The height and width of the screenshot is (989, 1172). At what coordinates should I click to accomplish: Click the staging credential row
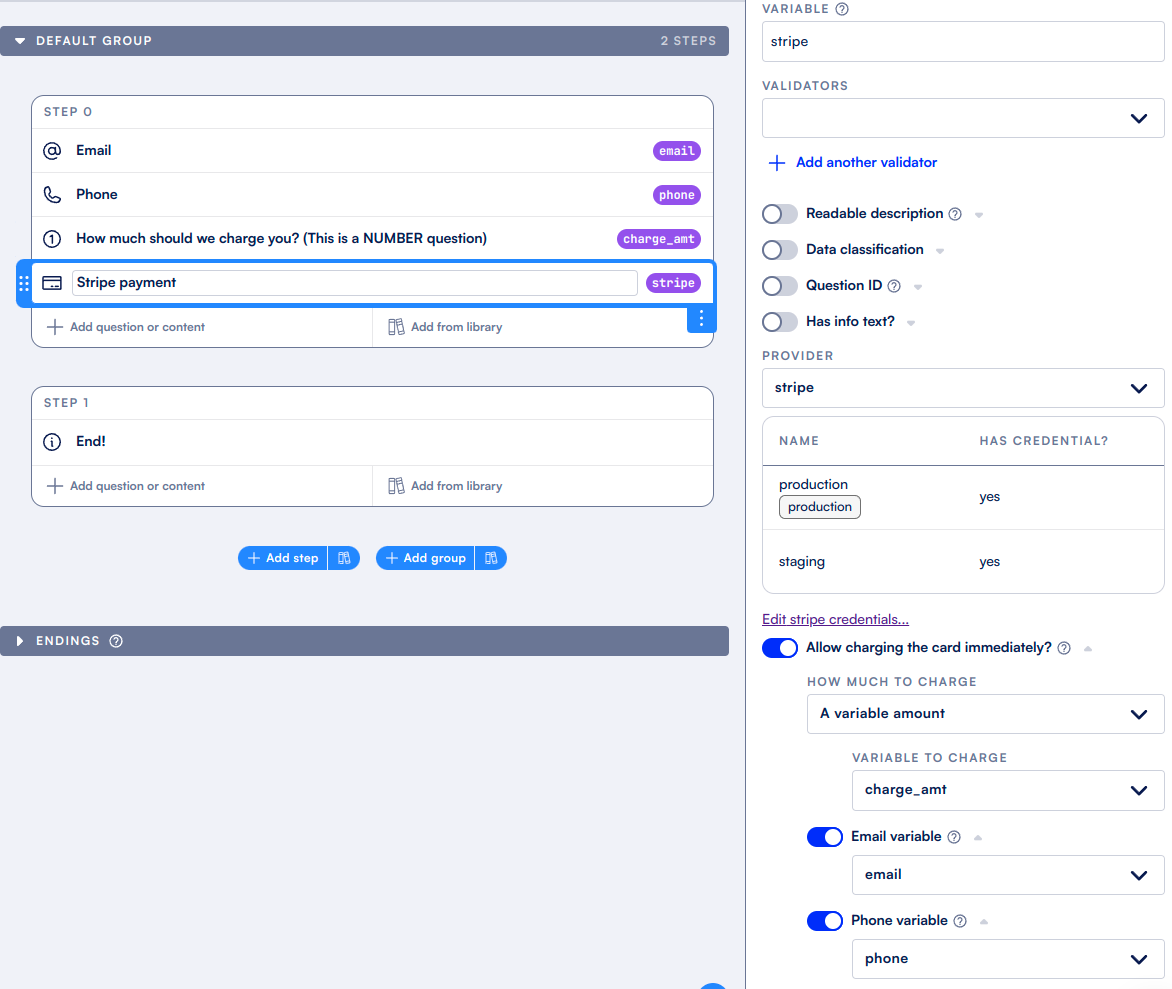[x=963, y=562]
